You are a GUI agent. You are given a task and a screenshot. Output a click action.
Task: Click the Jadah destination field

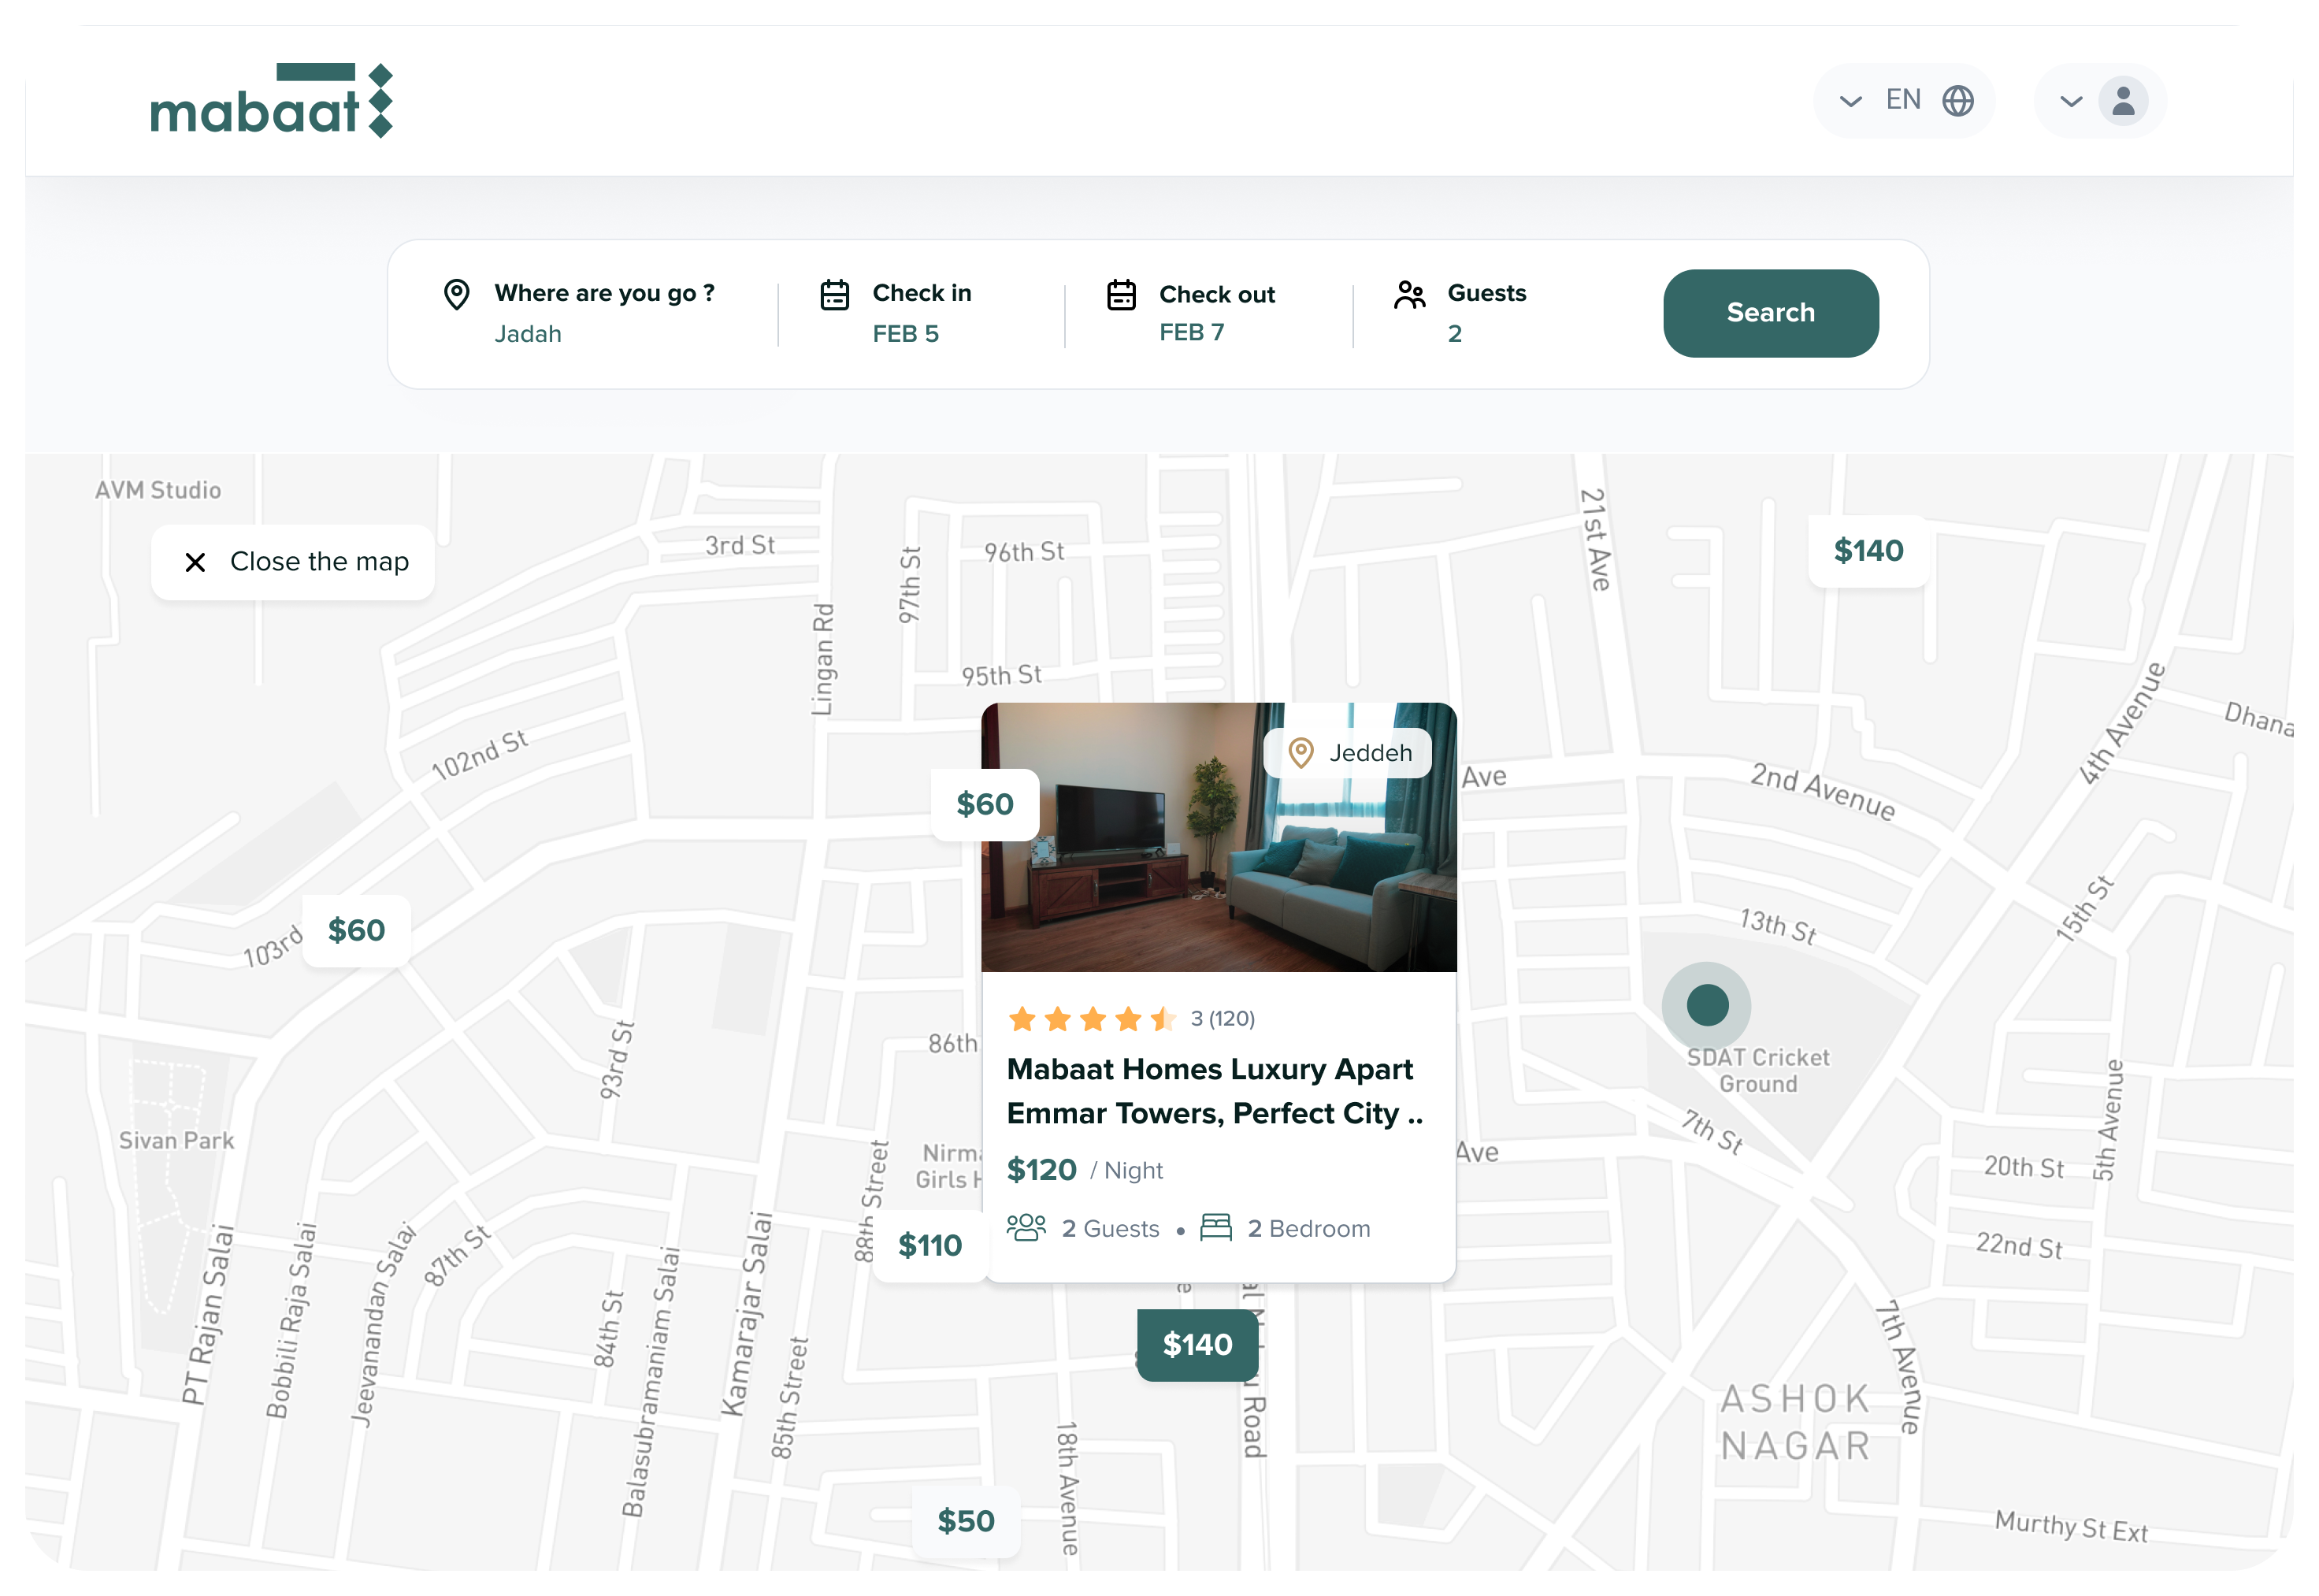coord(530,334)
